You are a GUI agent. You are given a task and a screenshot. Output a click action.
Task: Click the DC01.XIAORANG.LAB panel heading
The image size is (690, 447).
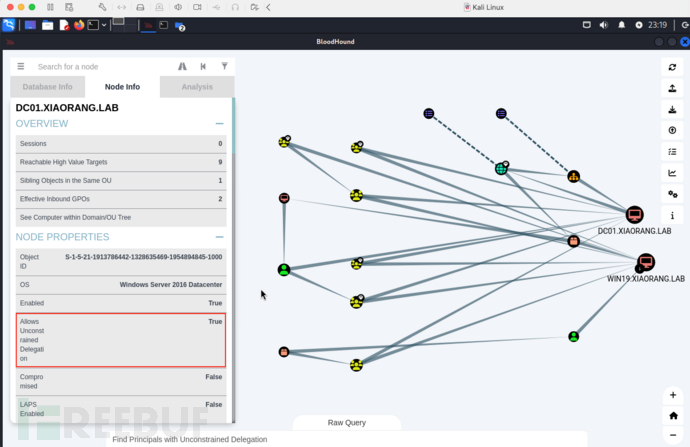[67, 108]
